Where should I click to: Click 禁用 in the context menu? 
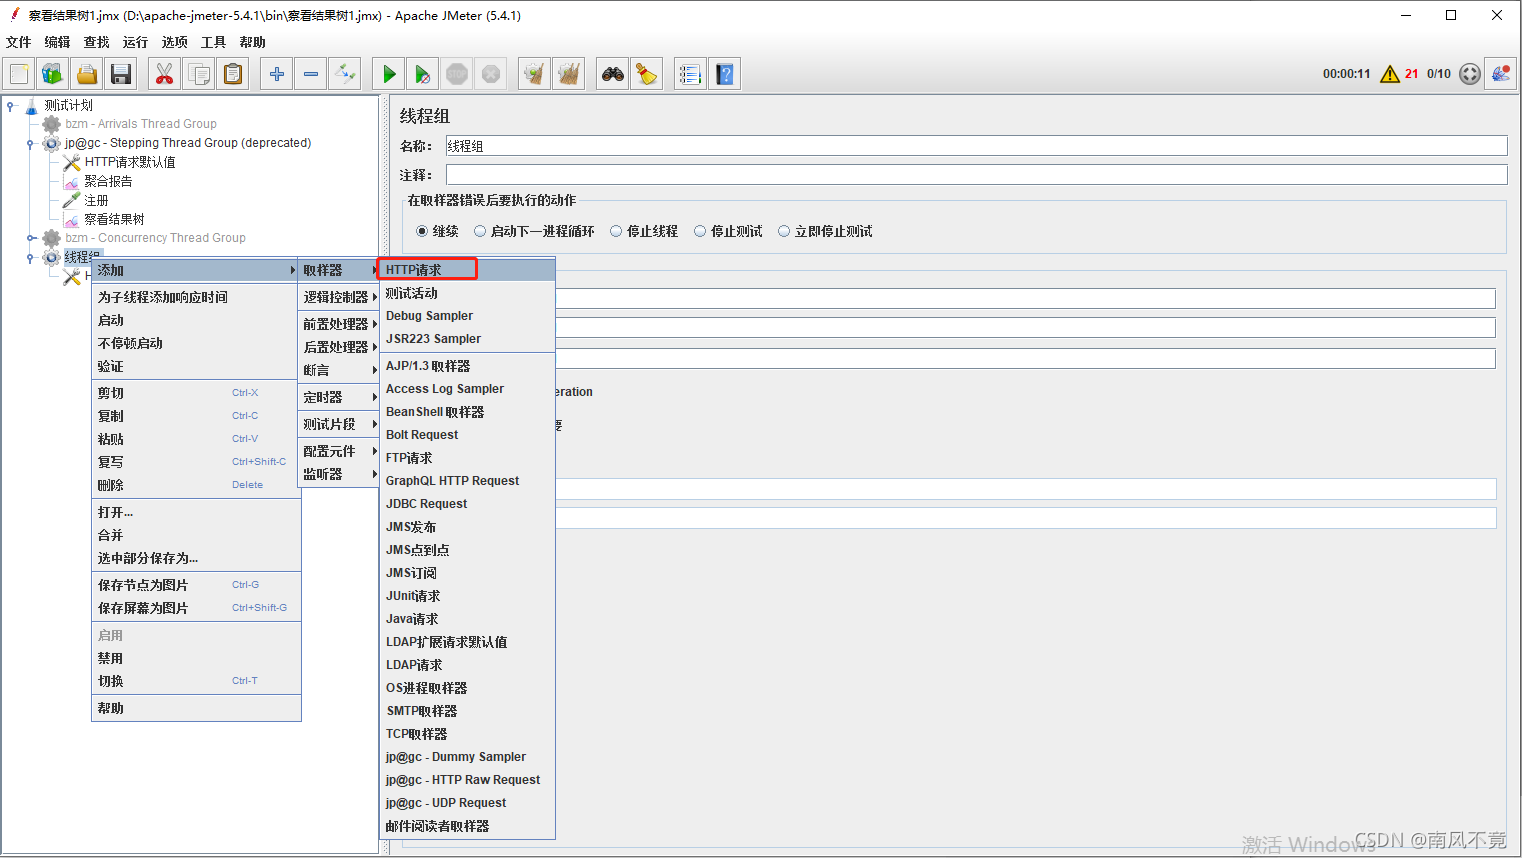point(196,658)
